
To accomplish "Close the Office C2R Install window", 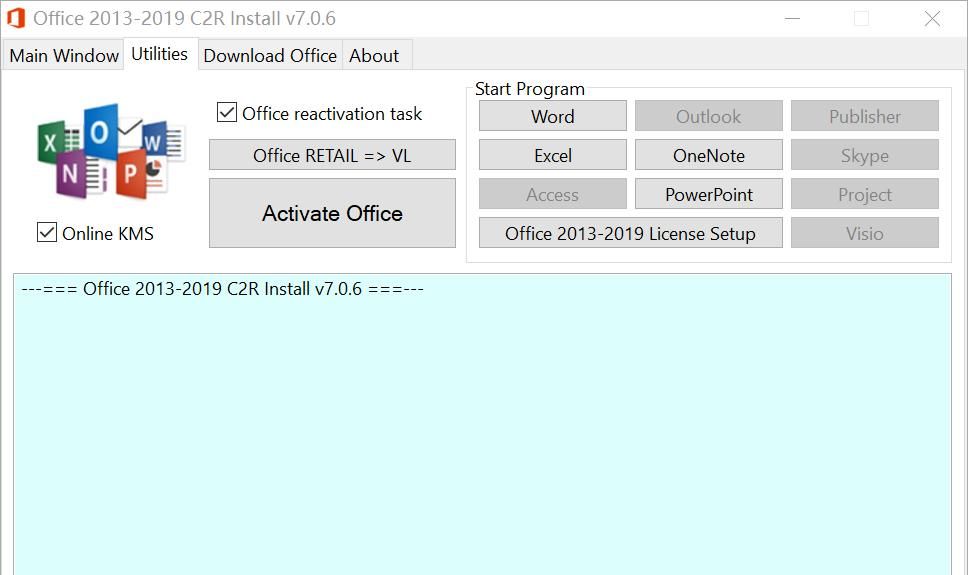I will [932, 19].
